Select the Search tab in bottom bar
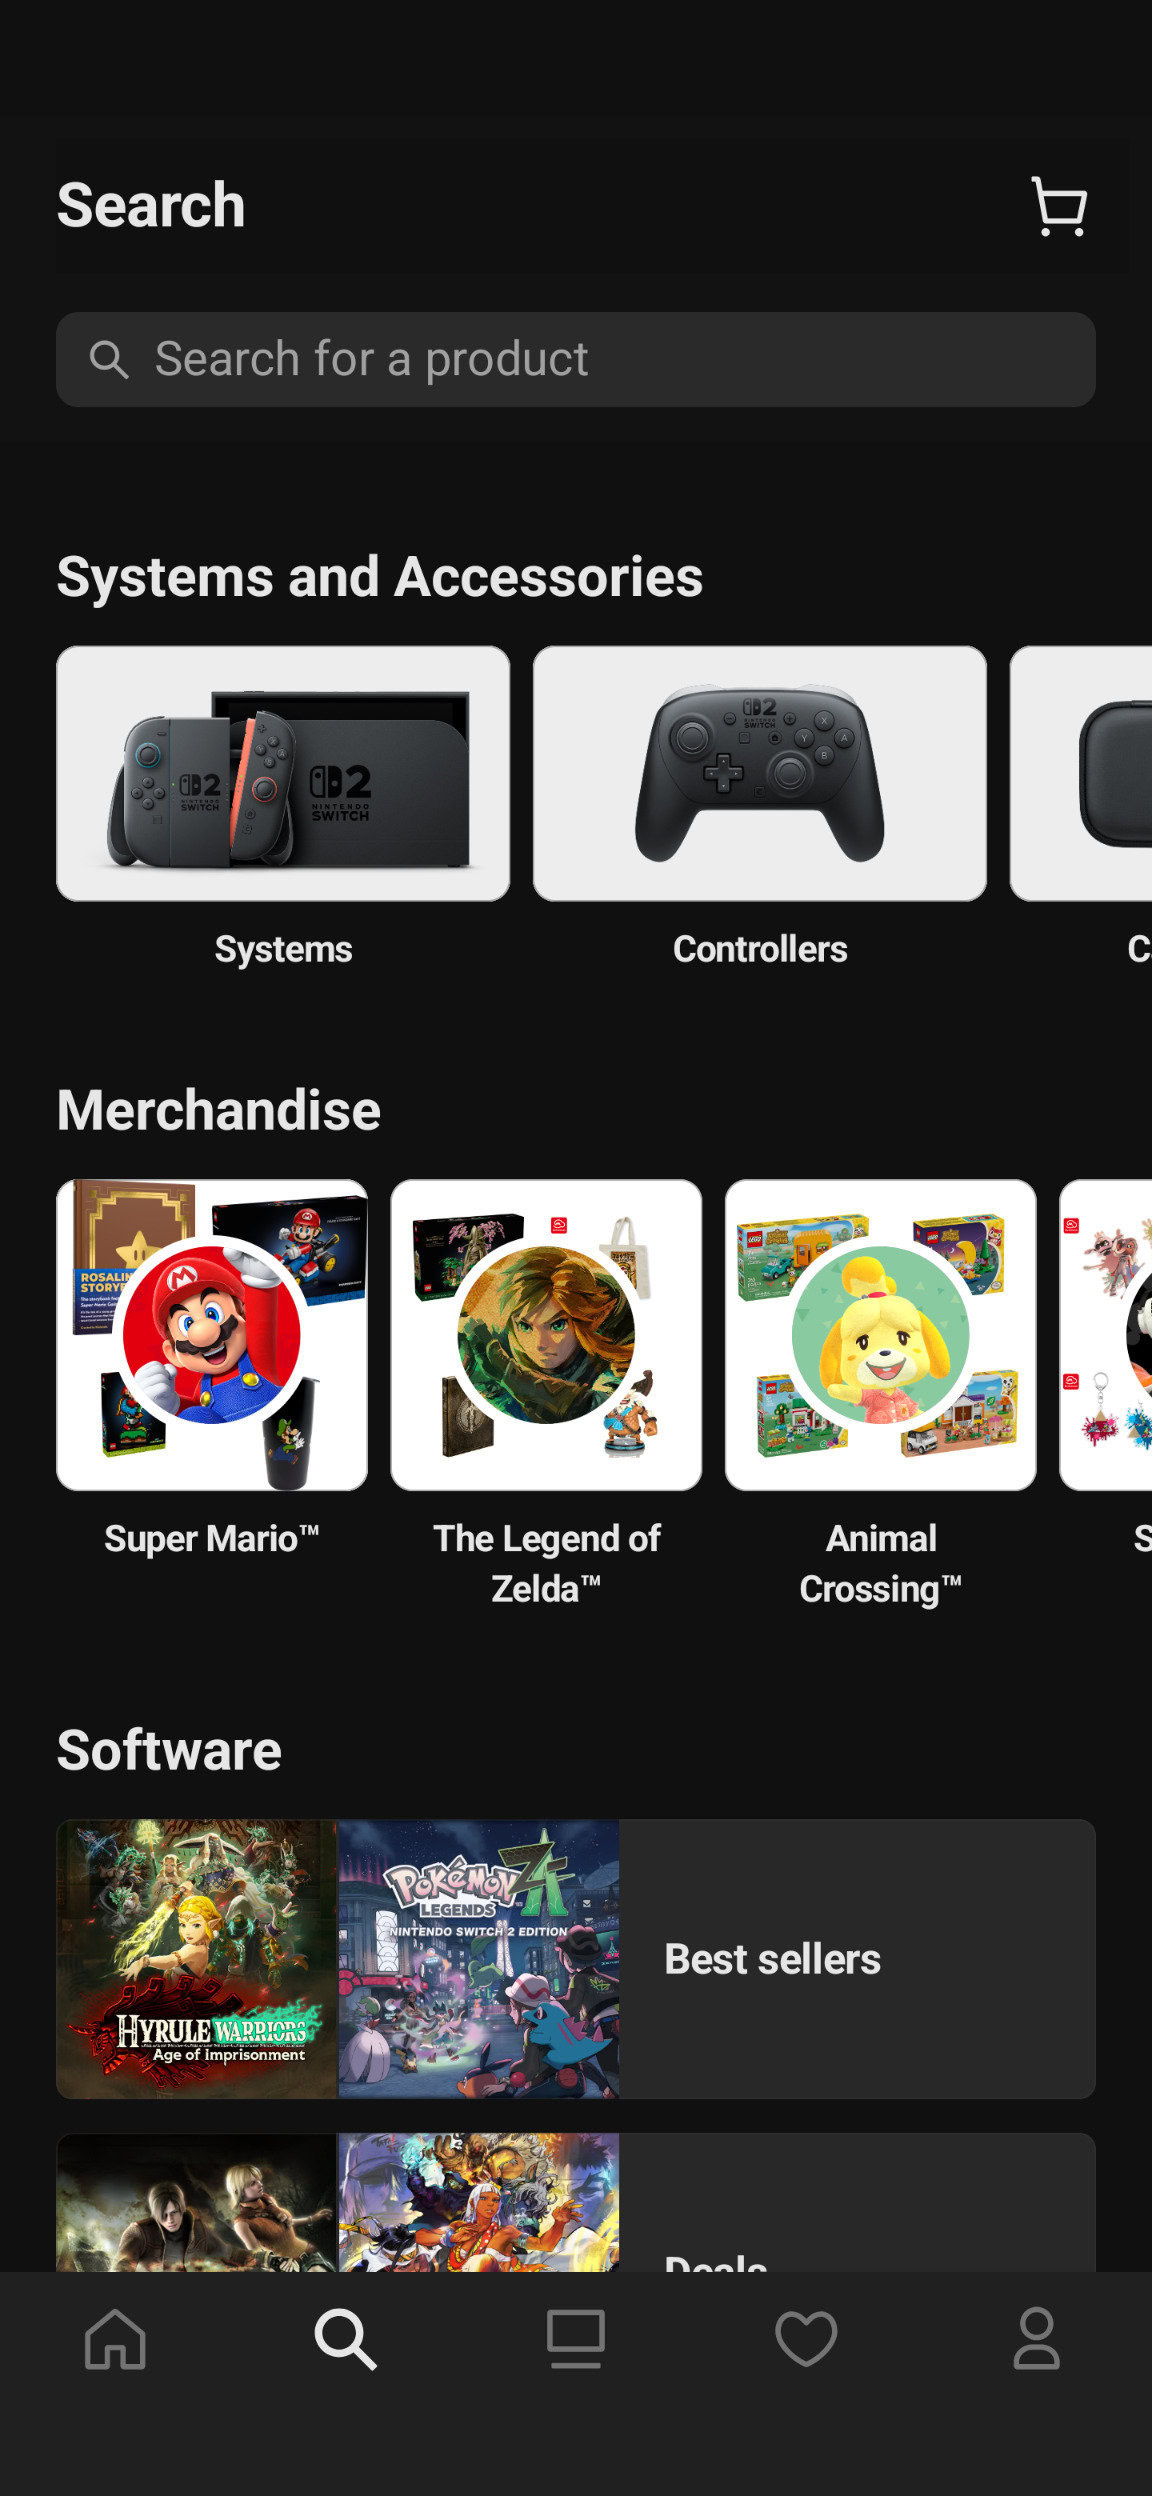The width and height of the screenshot is (1152, 2496). 345,2339
